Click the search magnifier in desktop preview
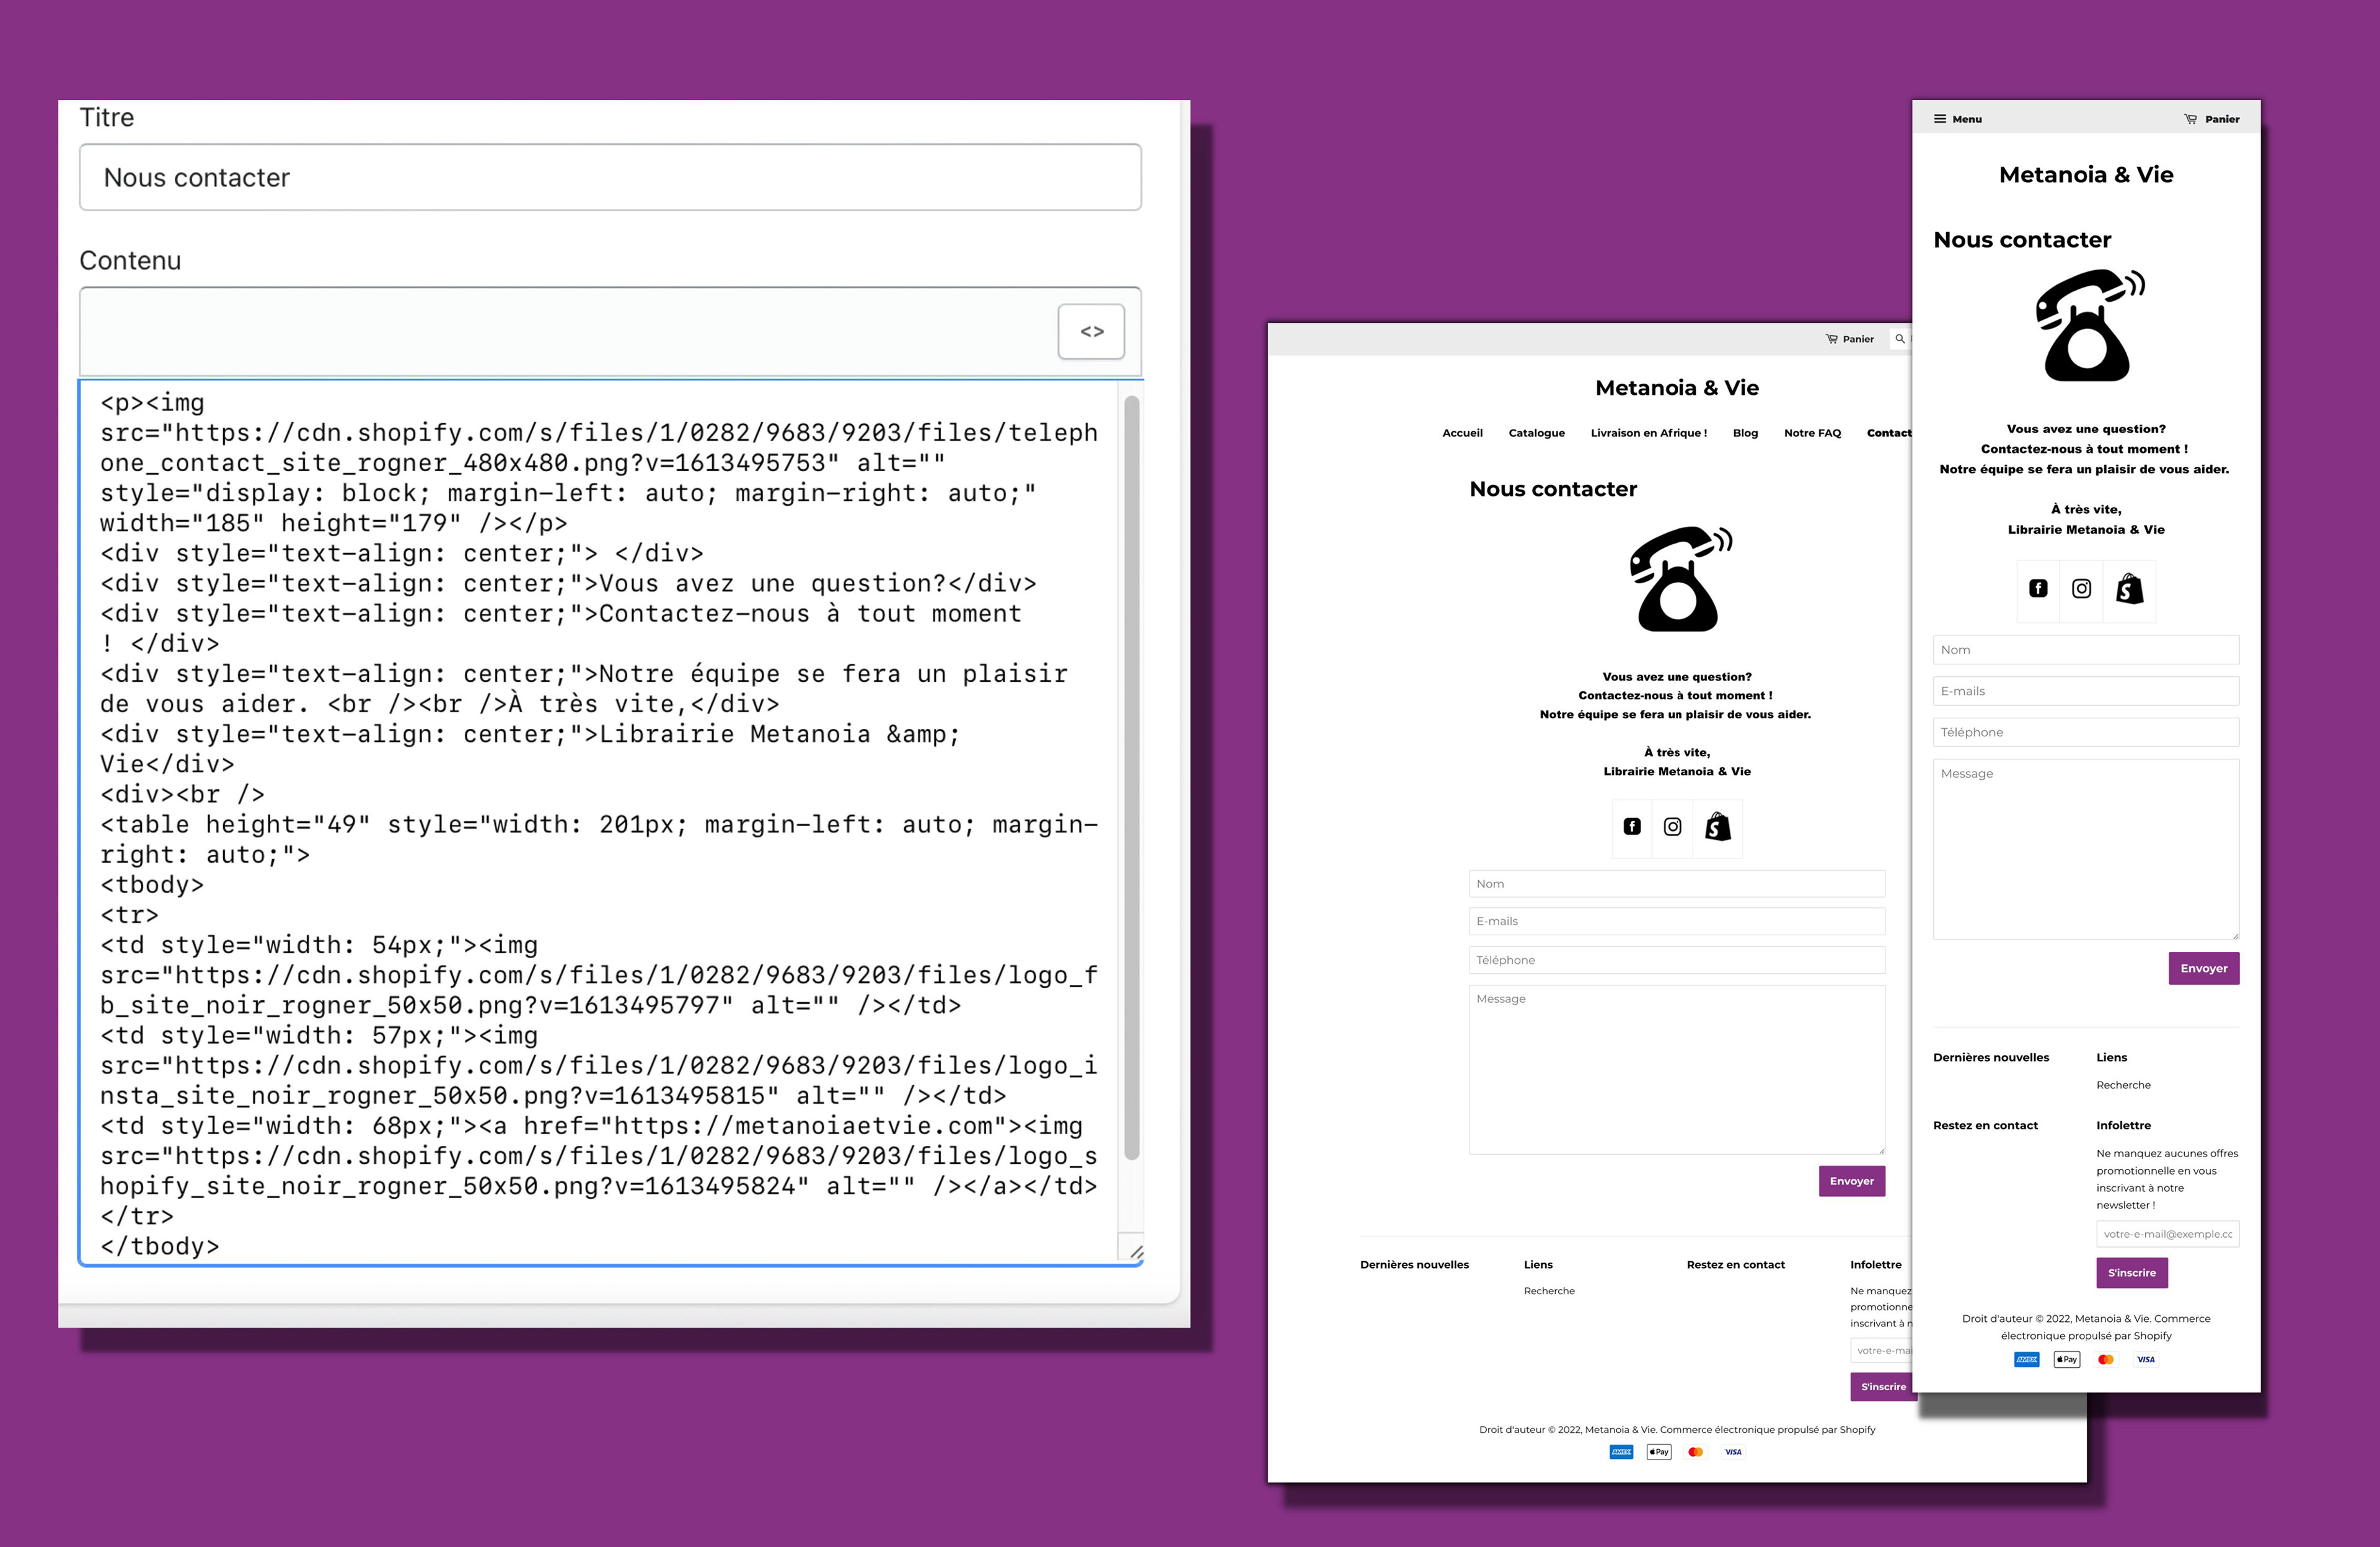Screen dimensions: 2380x1547 [x=1899, y=339]
